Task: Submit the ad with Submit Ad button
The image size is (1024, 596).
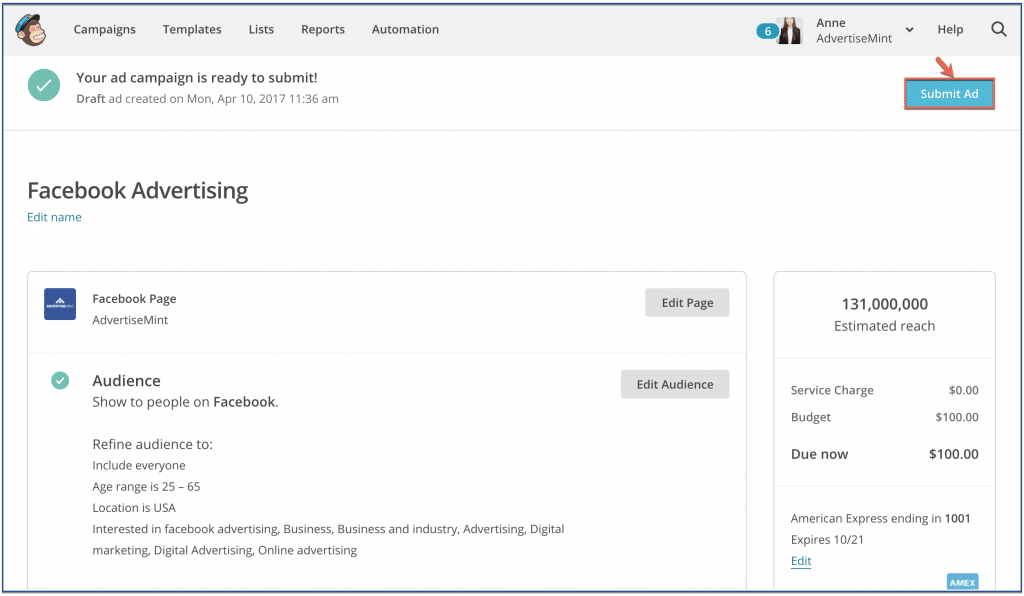Action: pos(949,94)
